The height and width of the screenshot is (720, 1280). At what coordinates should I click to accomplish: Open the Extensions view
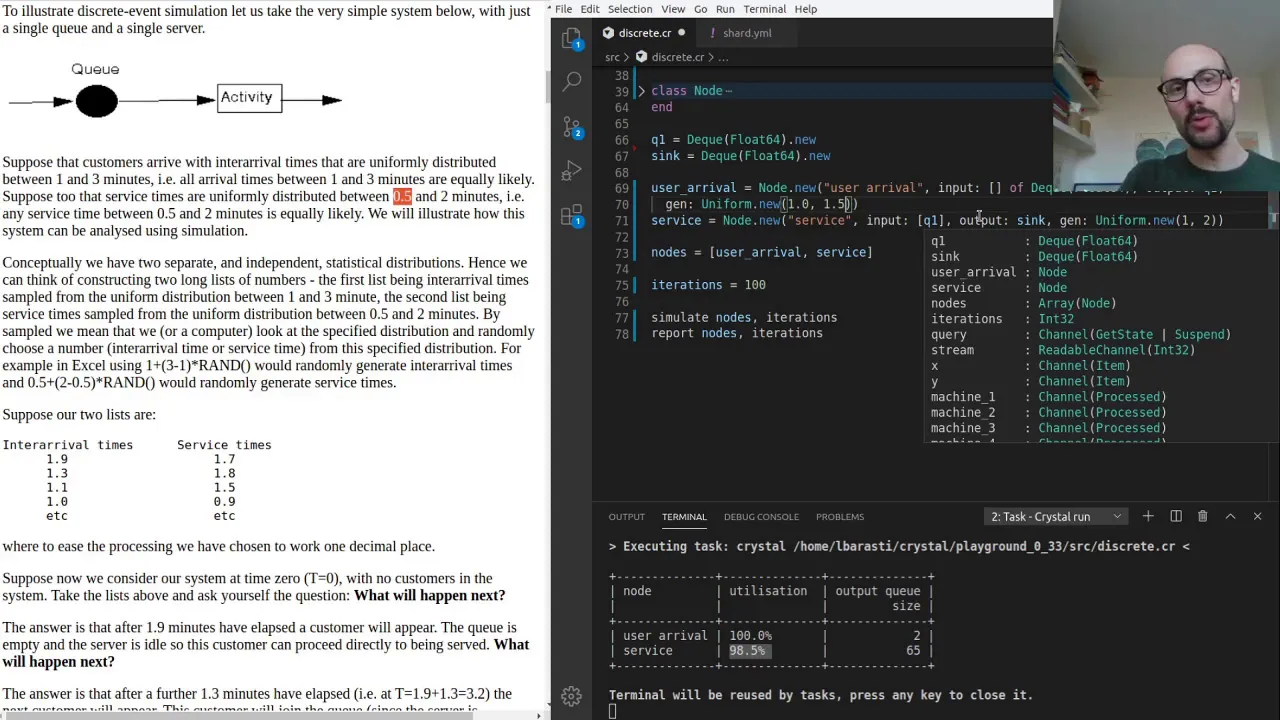(x=572, y=215)
